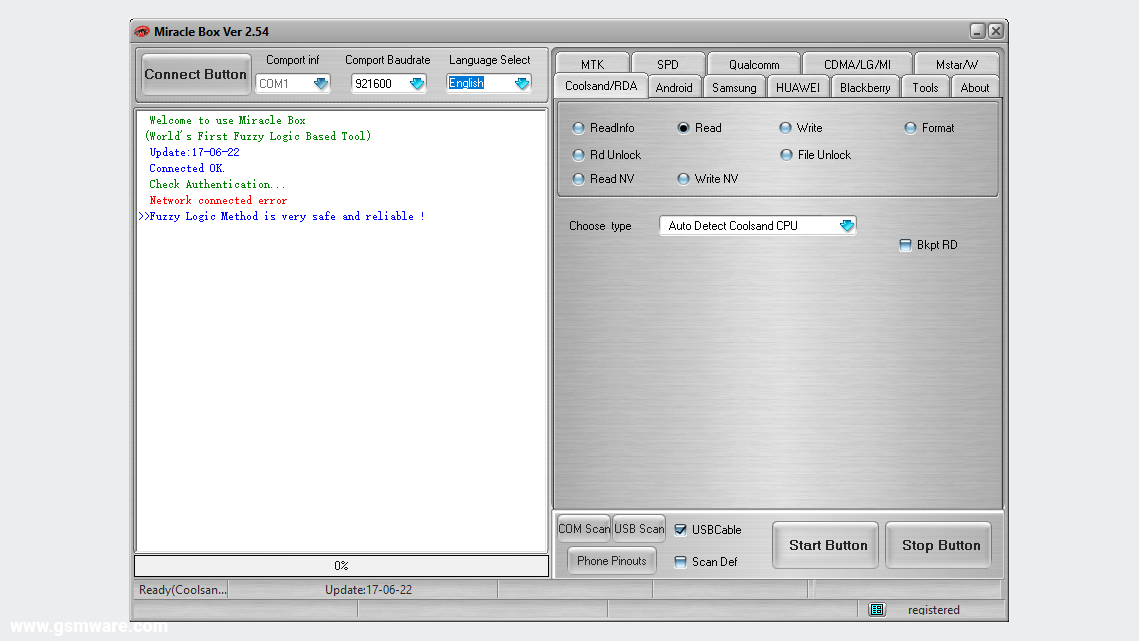The width and height of the screenshot is (1139, 641).
Task: Click 'Welcome to use Miracle Box' log line
Action: 227,121
